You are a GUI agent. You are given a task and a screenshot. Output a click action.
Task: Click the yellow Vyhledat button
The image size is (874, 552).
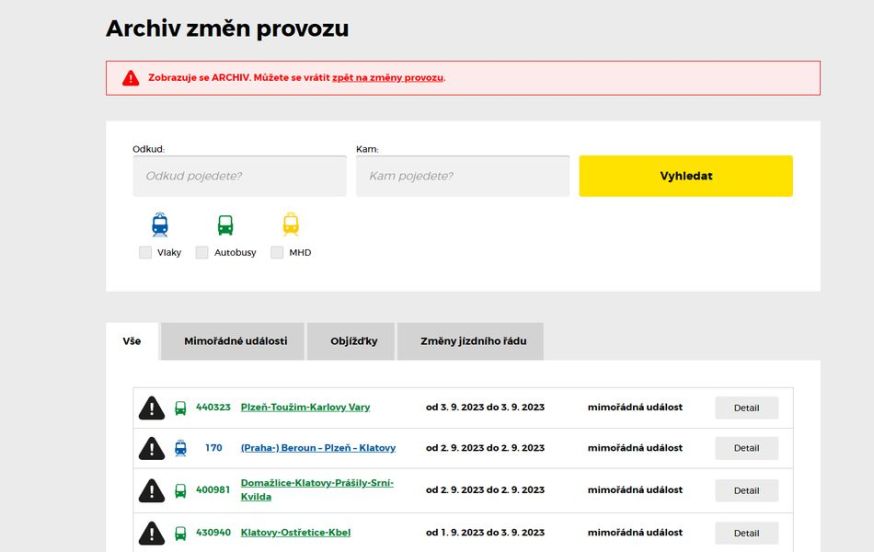click(686, 176)
